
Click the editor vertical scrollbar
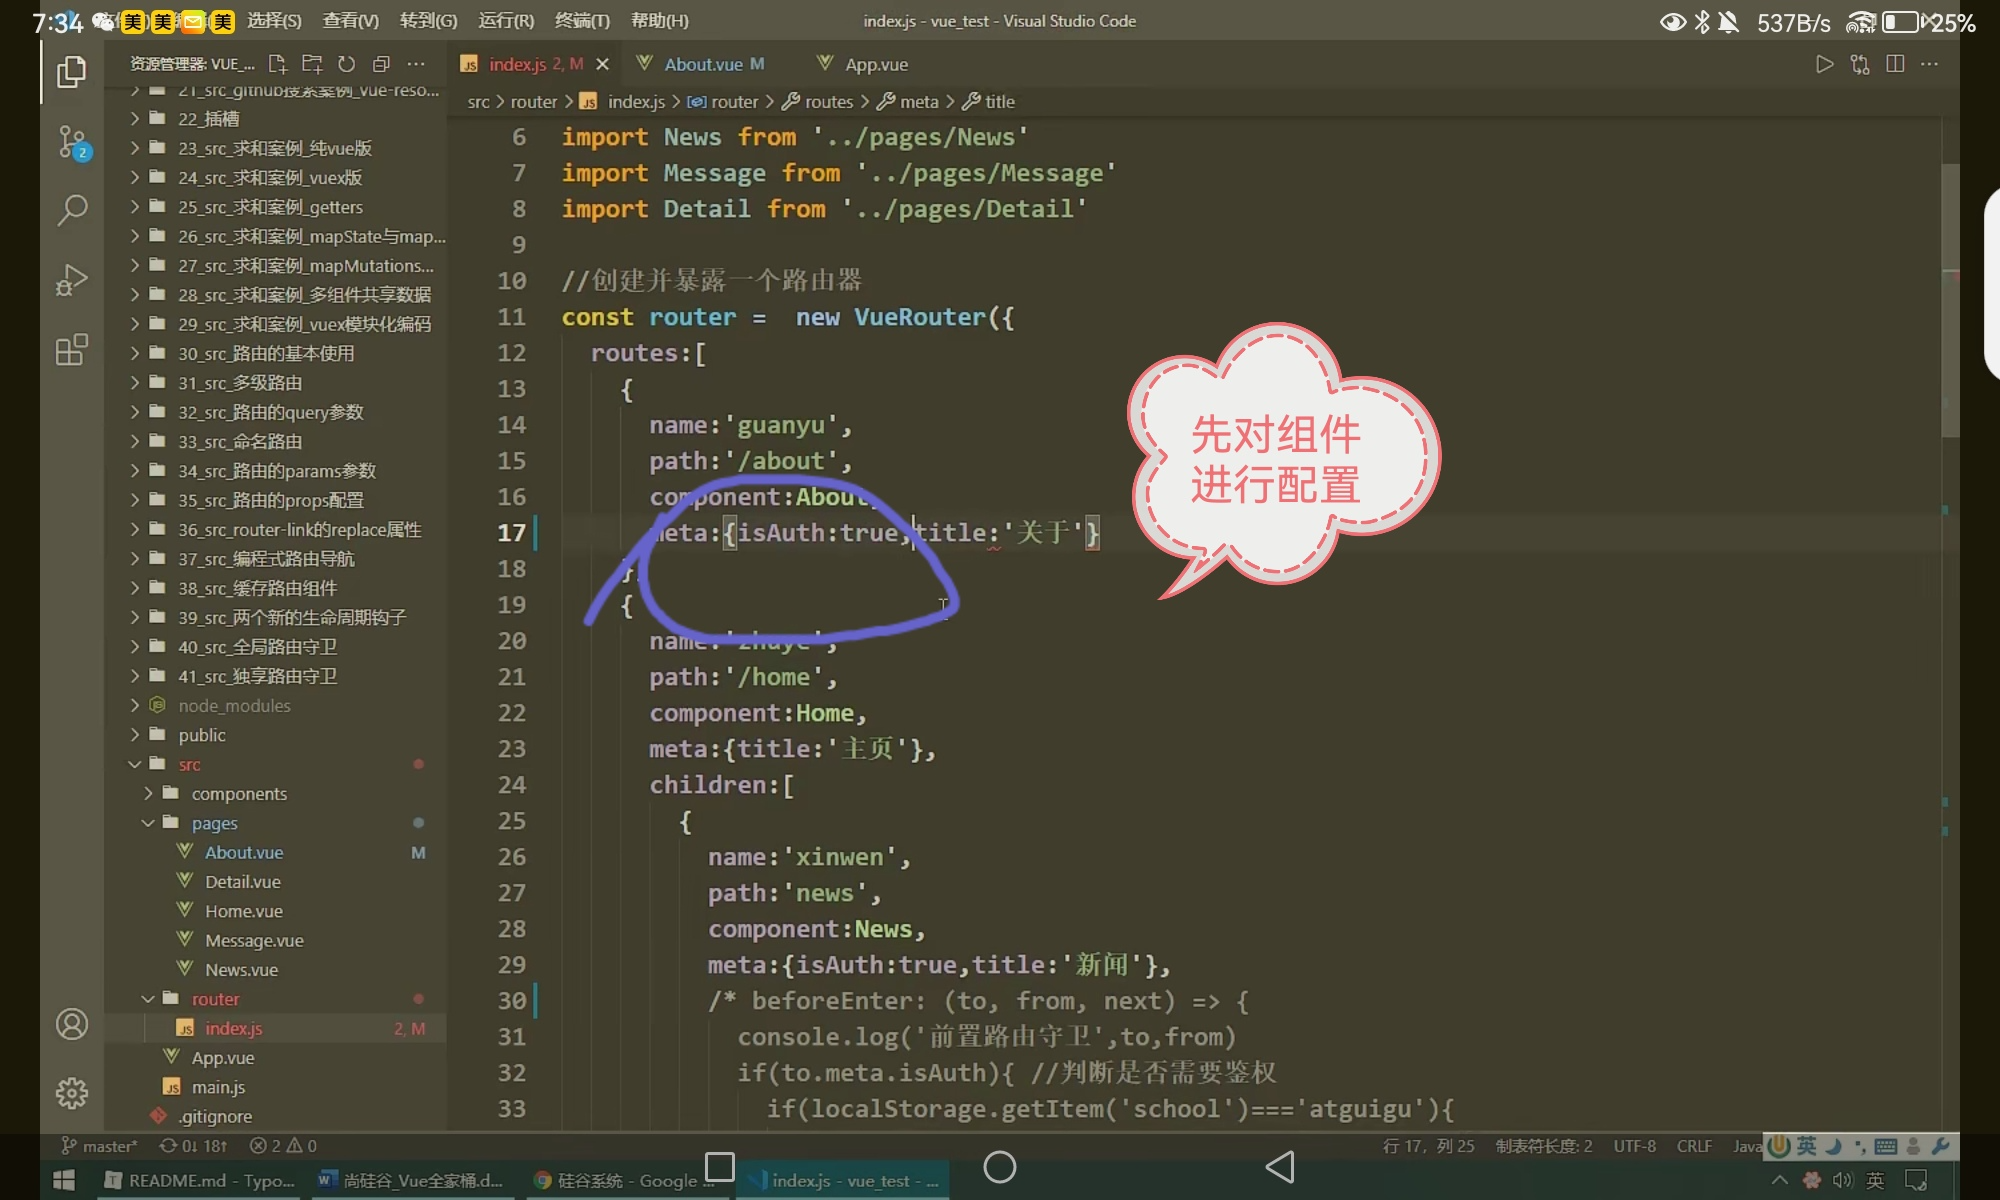(1949, 300)
